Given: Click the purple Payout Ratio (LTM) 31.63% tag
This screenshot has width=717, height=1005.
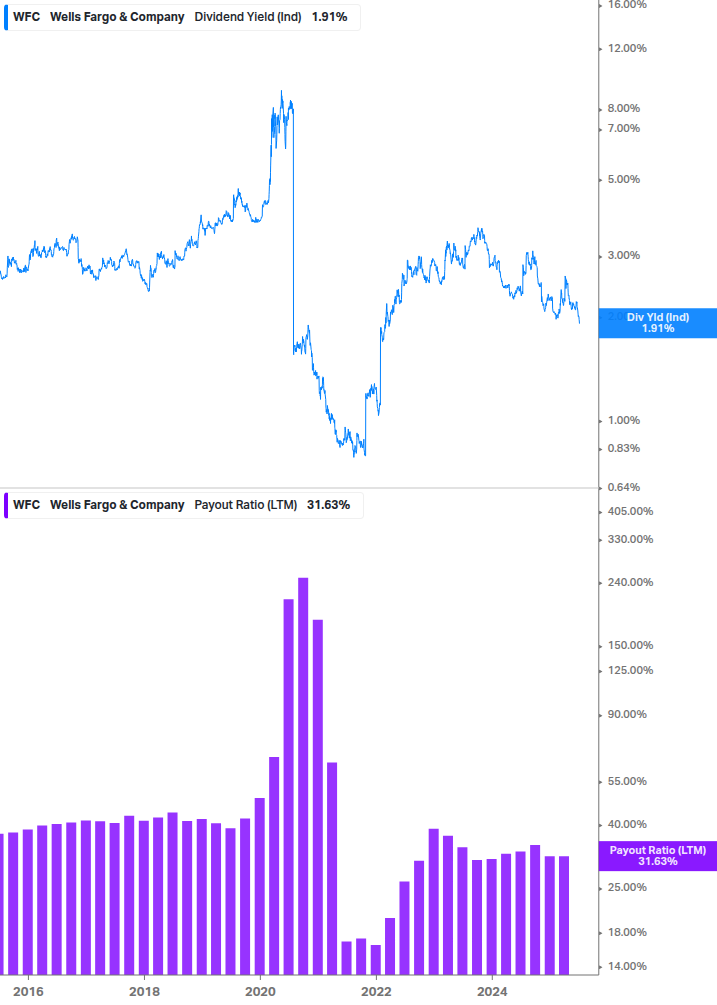Looking at the screenshot, I should (657, 856).
